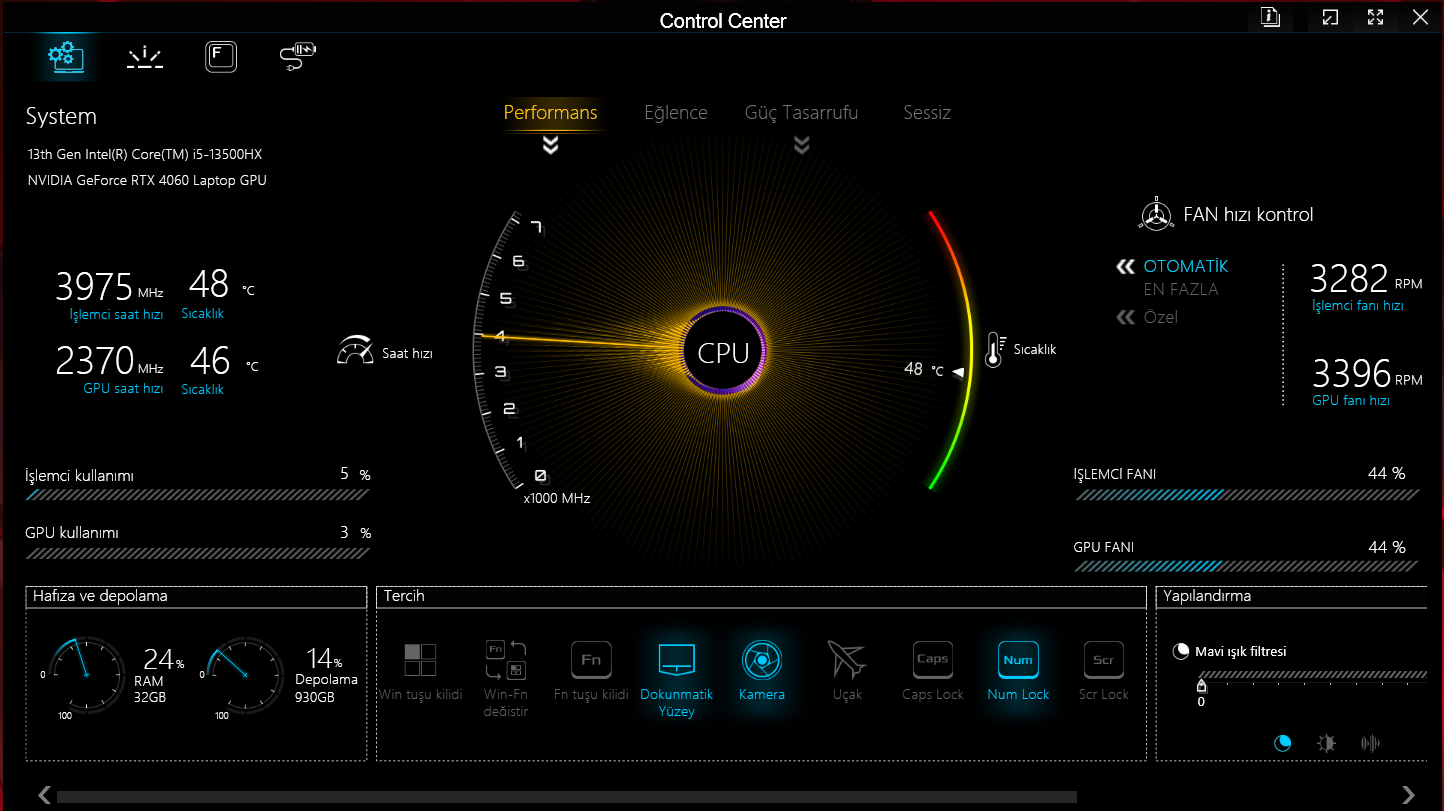Click the moon icon beside Mavi ışık filtresi
The height and width of the screenshot is (811, 1444).
pyautogui.click(x=1181, y=651)
